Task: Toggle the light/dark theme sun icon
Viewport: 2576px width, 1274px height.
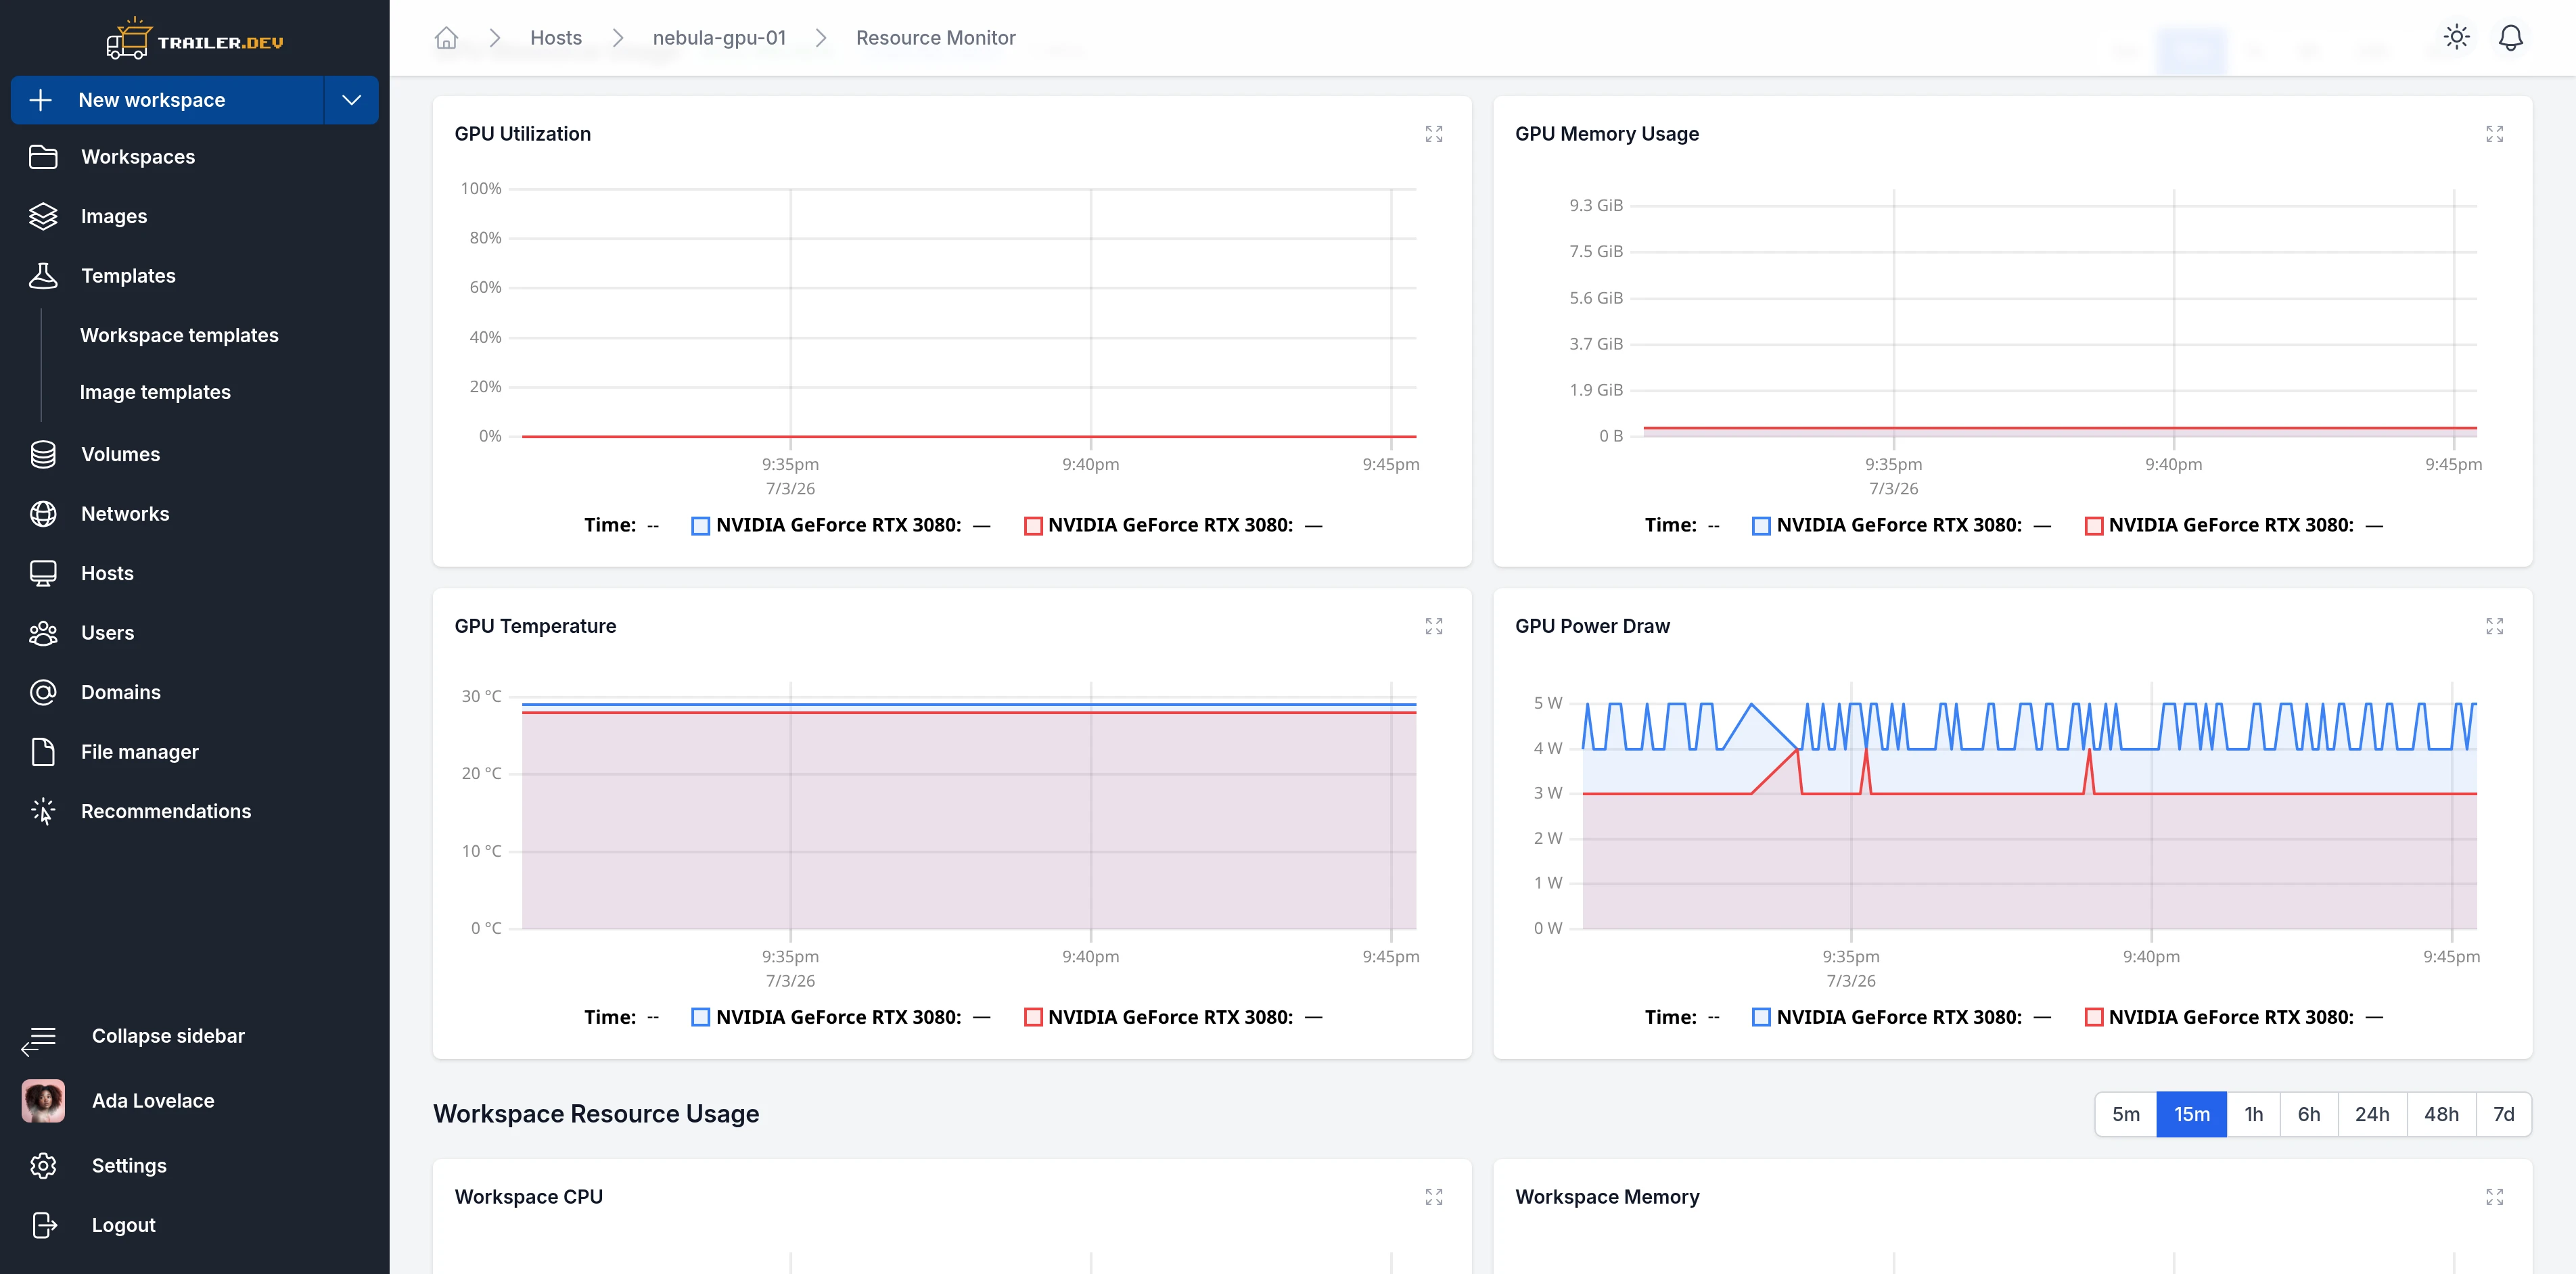Action: [2456, 37]
